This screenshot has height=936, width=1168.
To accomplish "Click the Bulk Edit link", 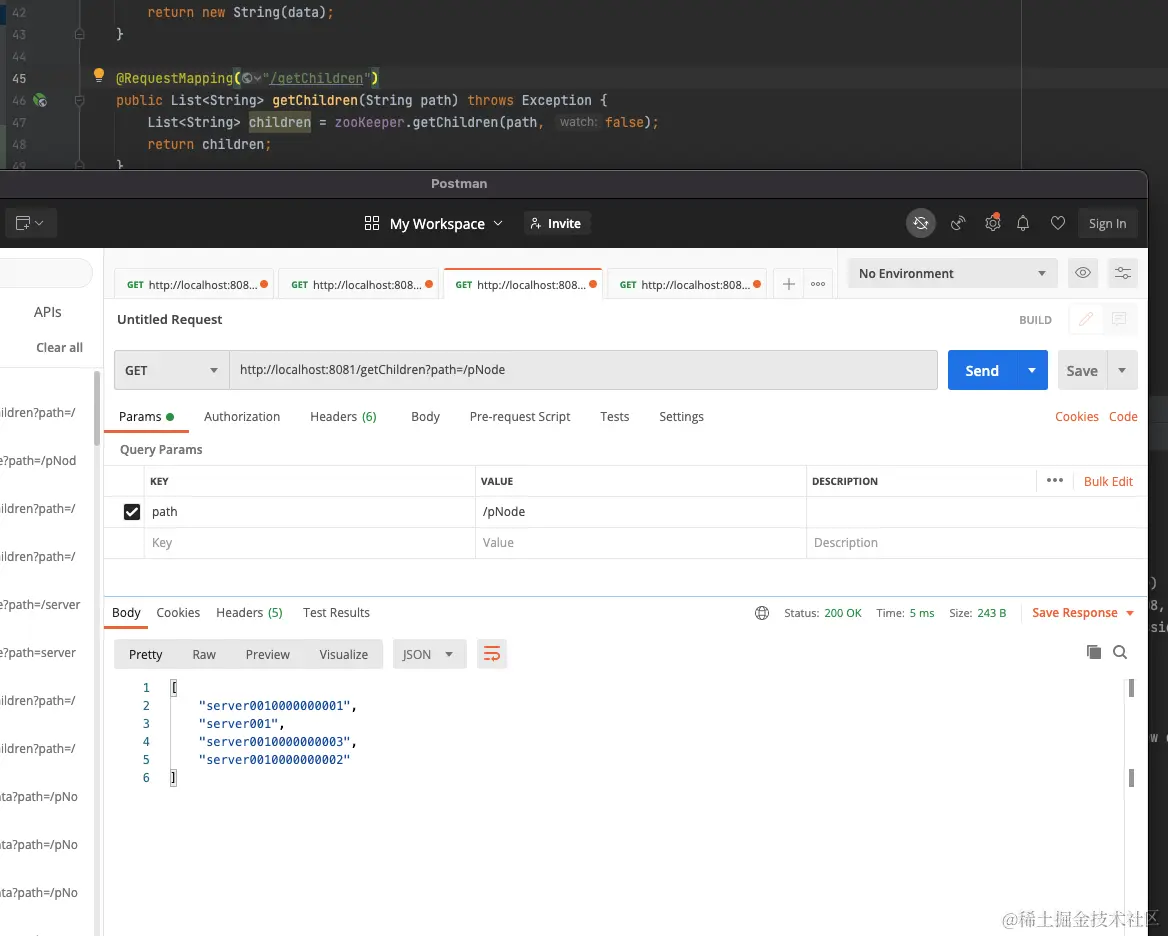I will [1108, 481].
